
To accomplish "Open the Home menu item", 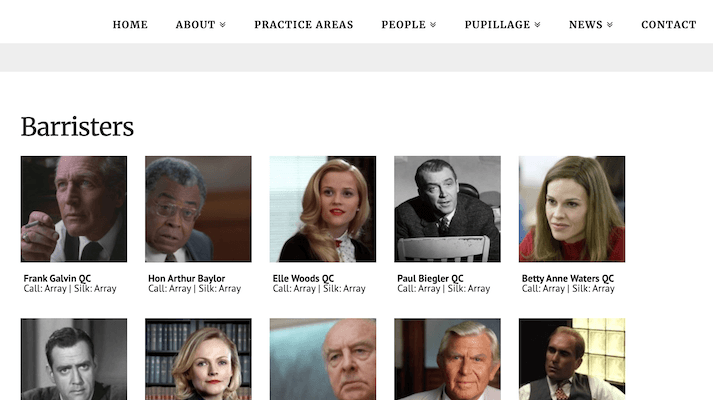I will [x=130, y=25].
